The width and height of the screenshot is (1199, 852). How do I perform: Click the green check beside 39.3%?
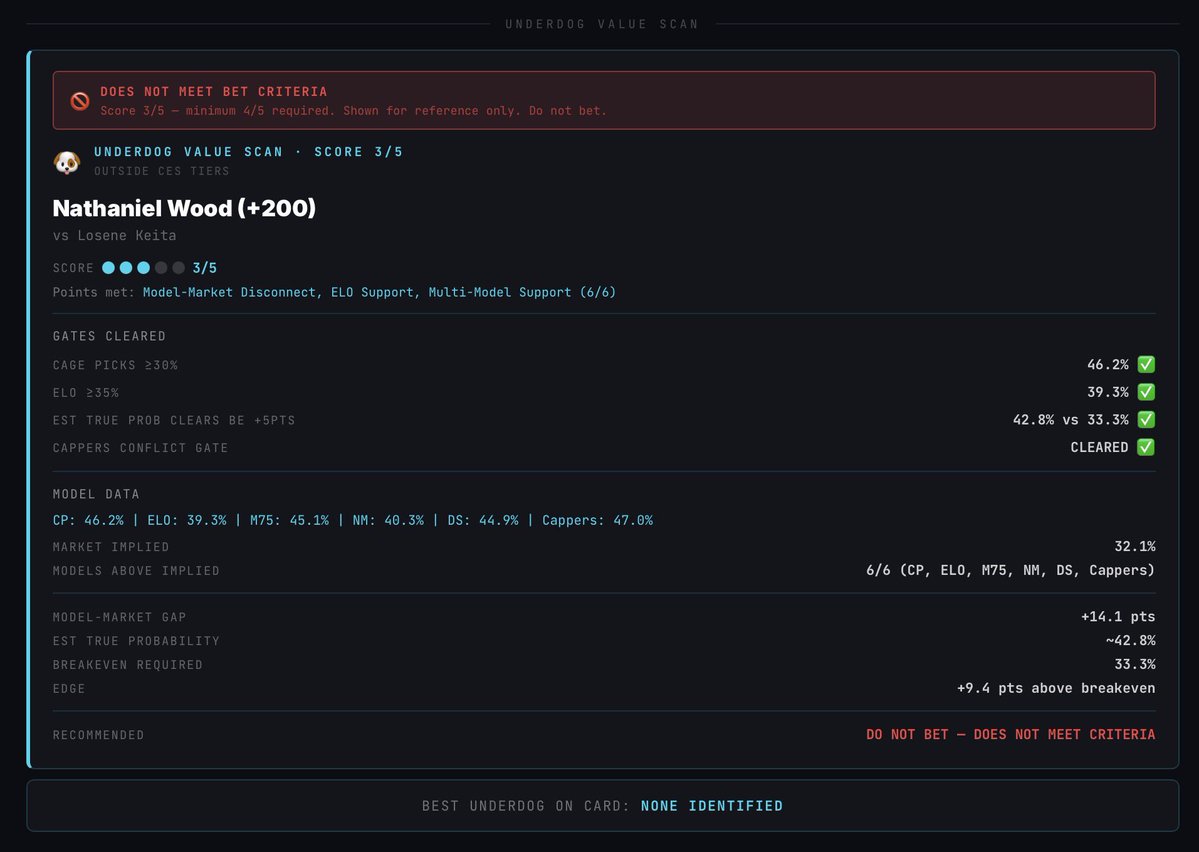[x=1145, y=392]
